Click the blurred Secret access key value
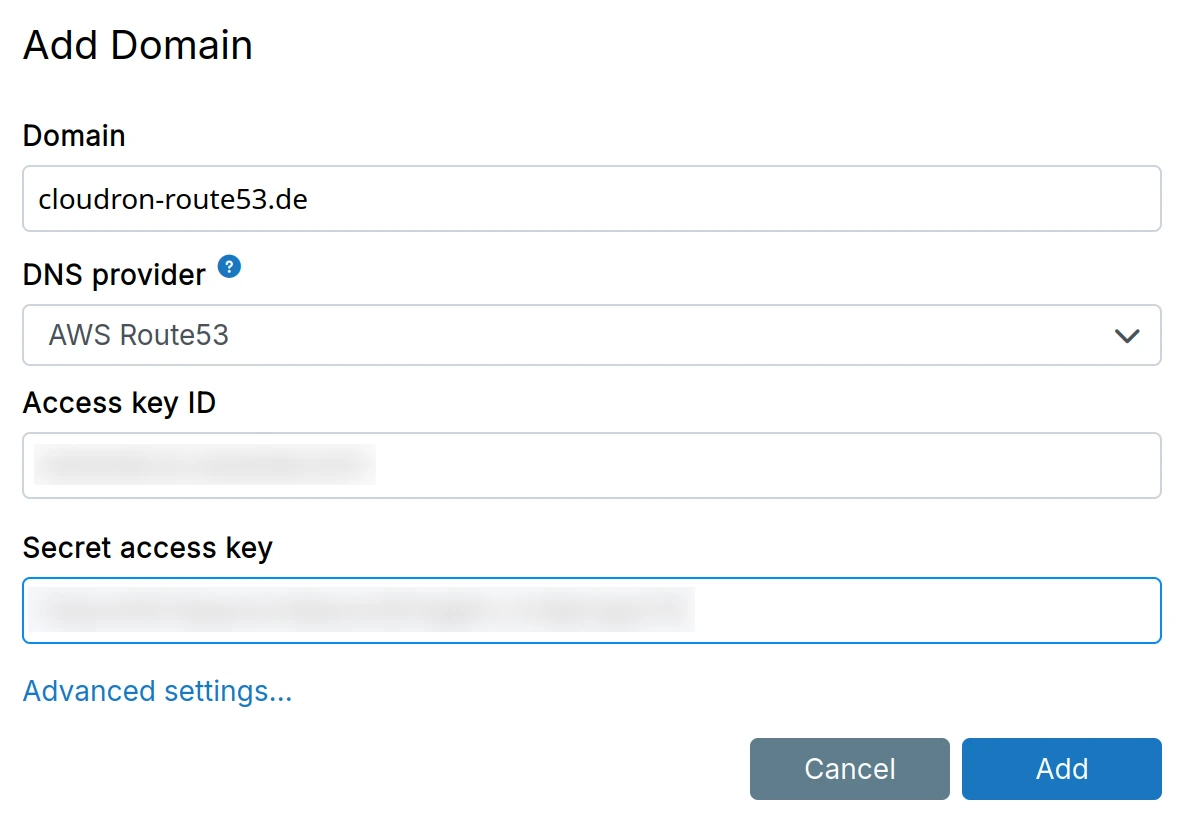Screen dimensions: 1182x821 [360, 610]
